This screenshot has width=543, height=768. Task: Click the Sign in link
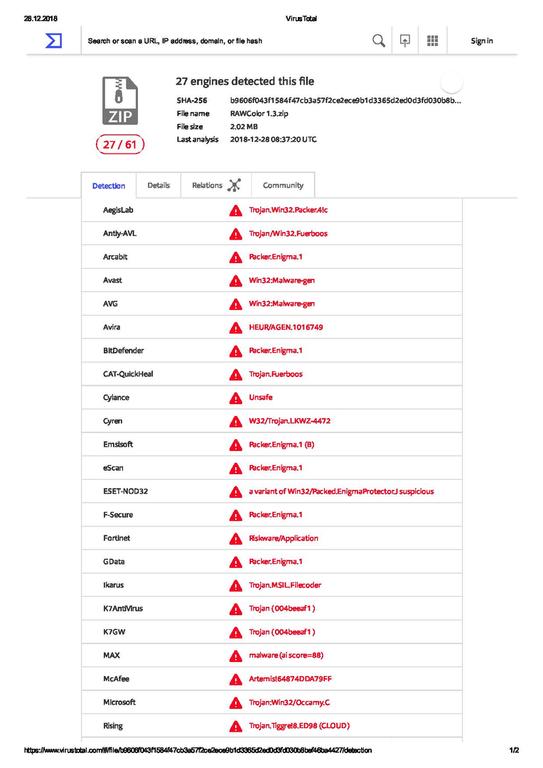[482, 41]
